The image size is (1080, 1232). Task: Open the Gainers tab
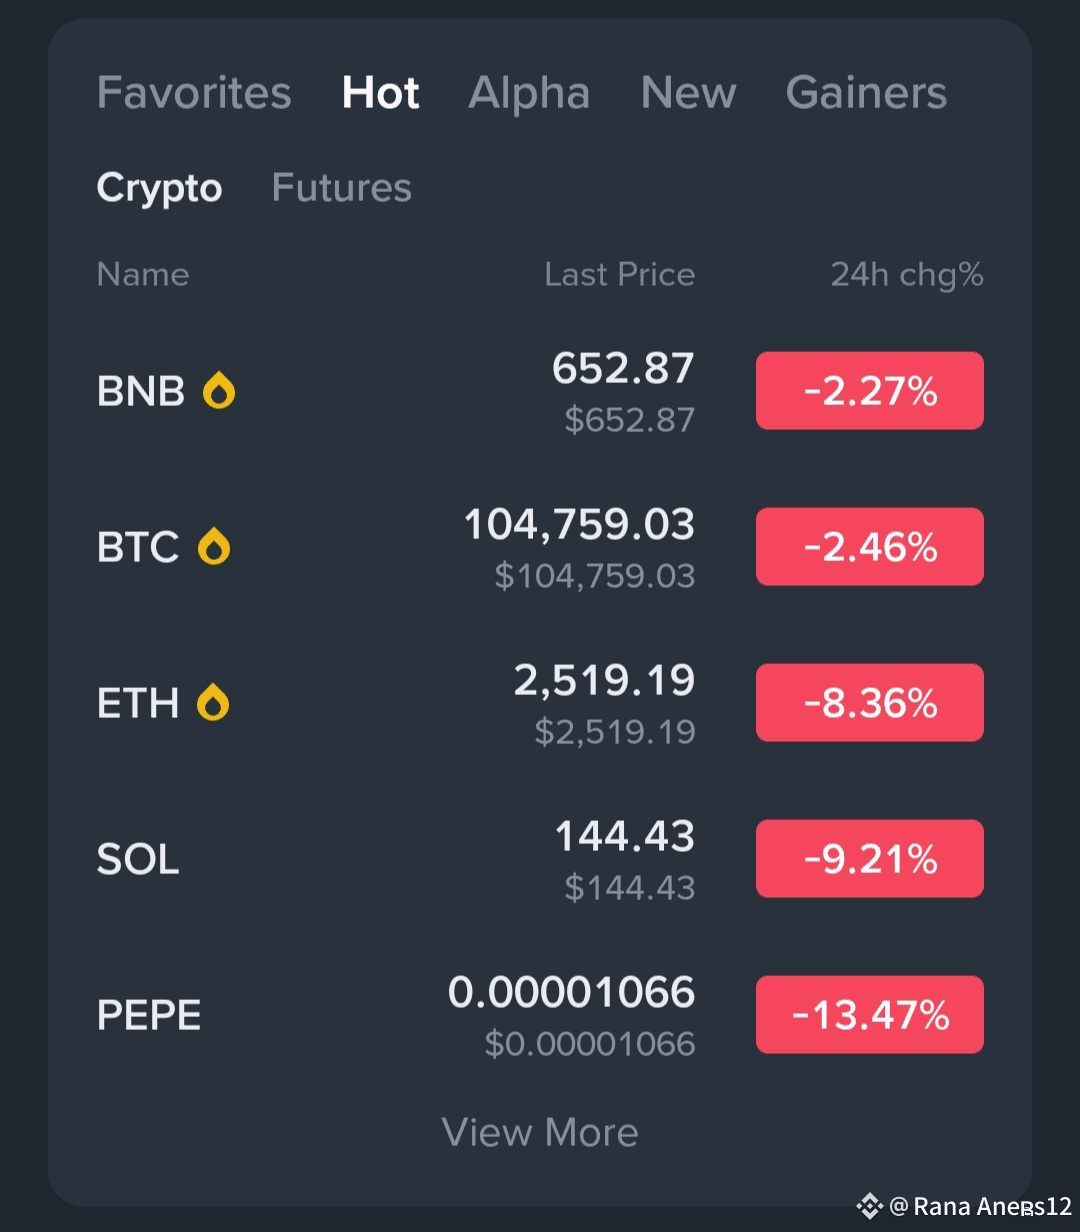click(x=866, y=93)
